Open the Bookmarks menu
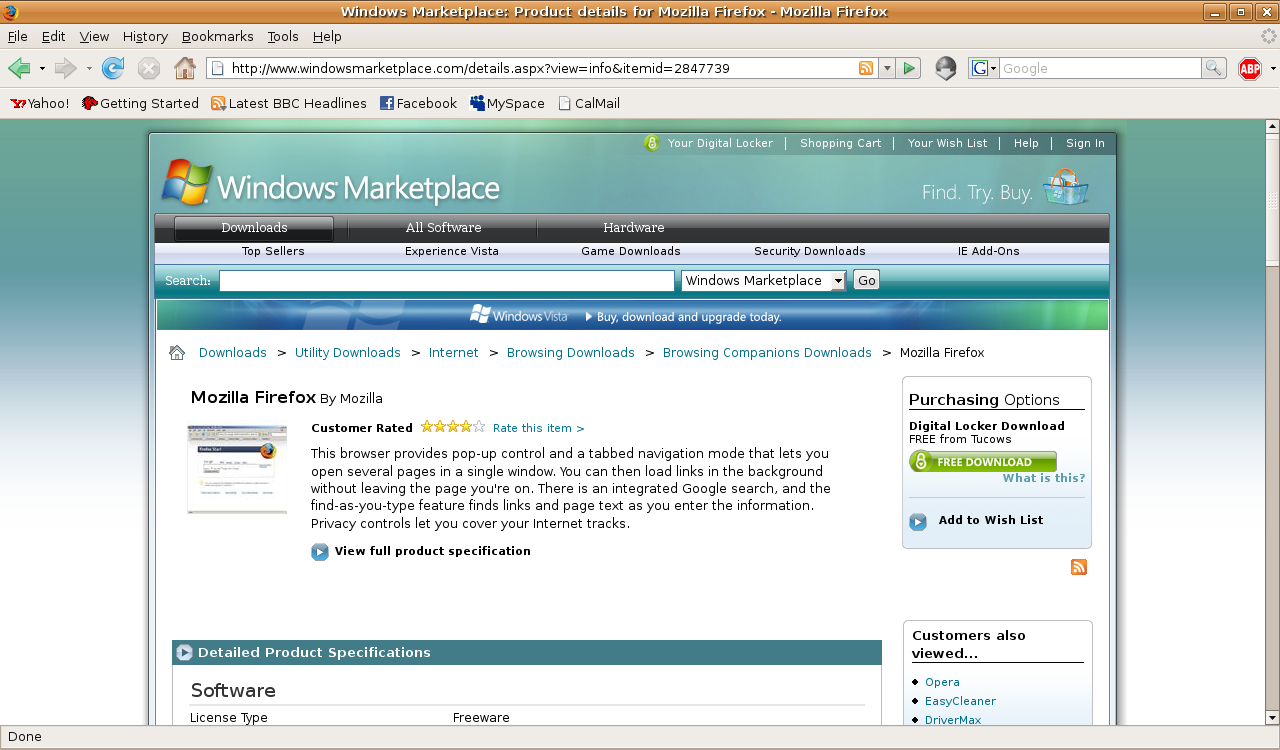Screen dimensions: 1280x750 click(217, 36)
